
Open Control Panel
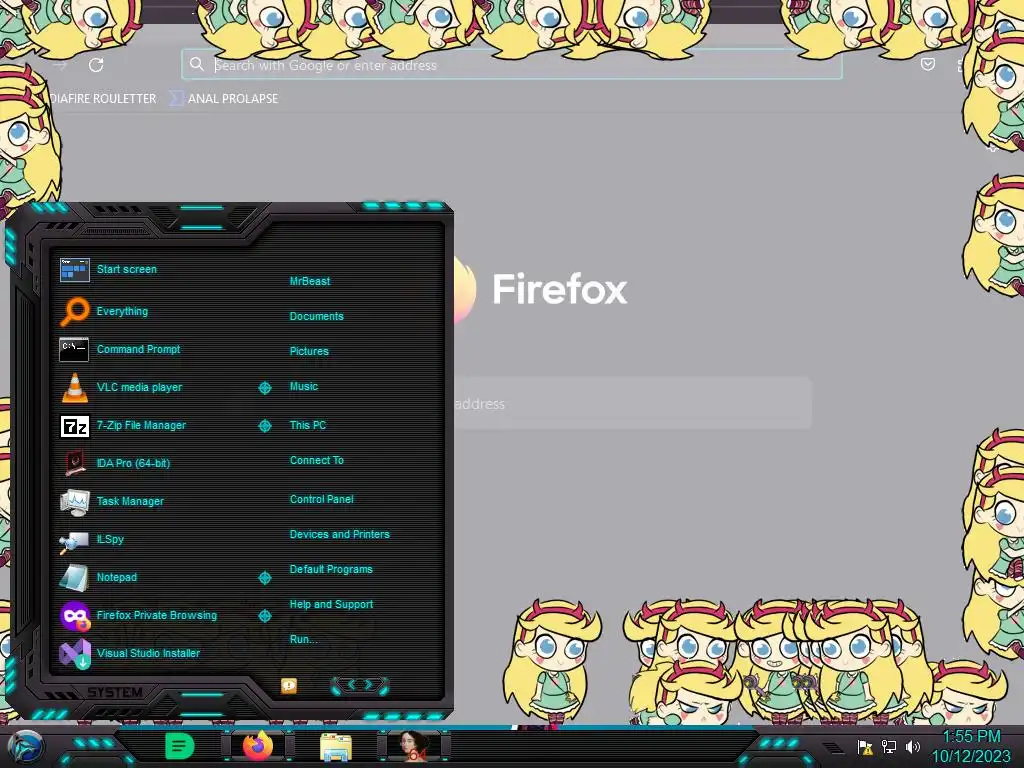(x=321, y=499)
